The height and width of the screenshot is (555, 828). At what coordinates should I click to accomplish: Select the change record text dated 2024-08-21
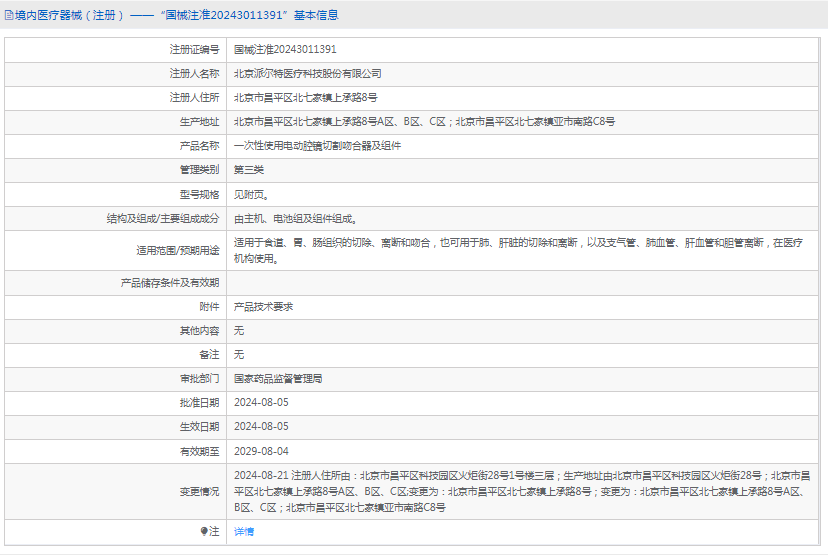tap(522, 492)
